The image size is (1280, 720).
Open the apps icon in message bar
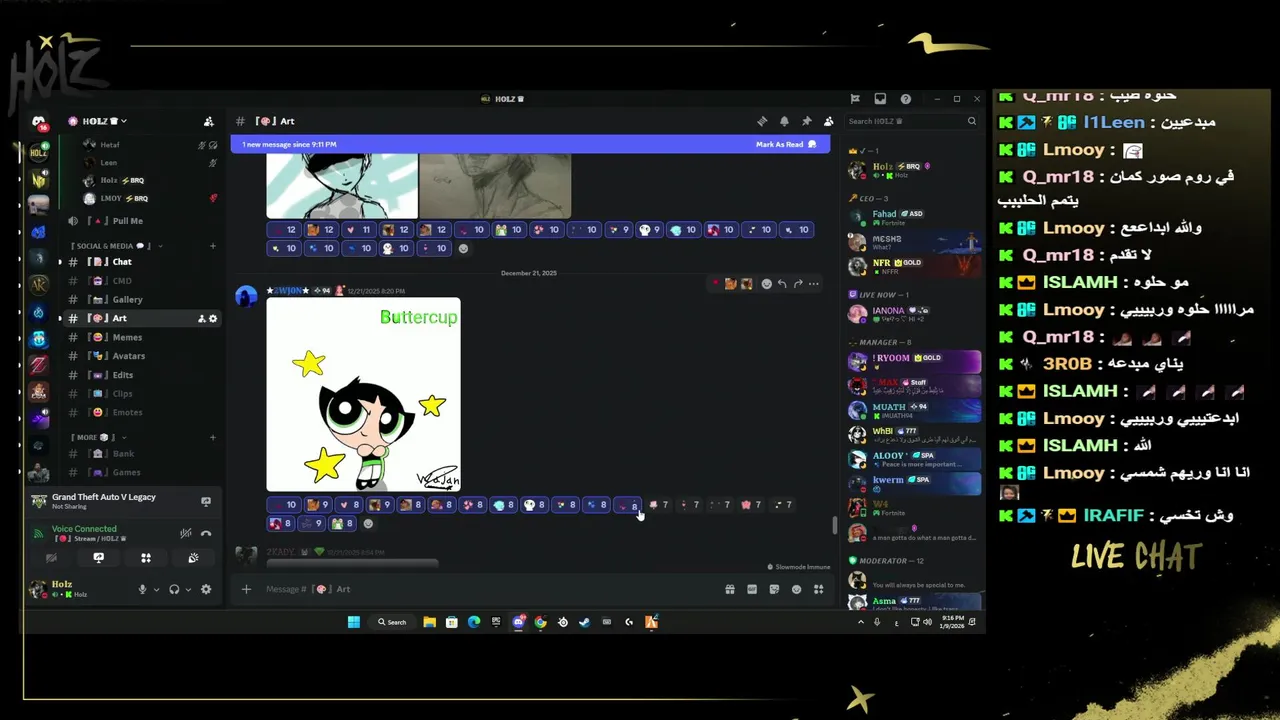point(818,589)
